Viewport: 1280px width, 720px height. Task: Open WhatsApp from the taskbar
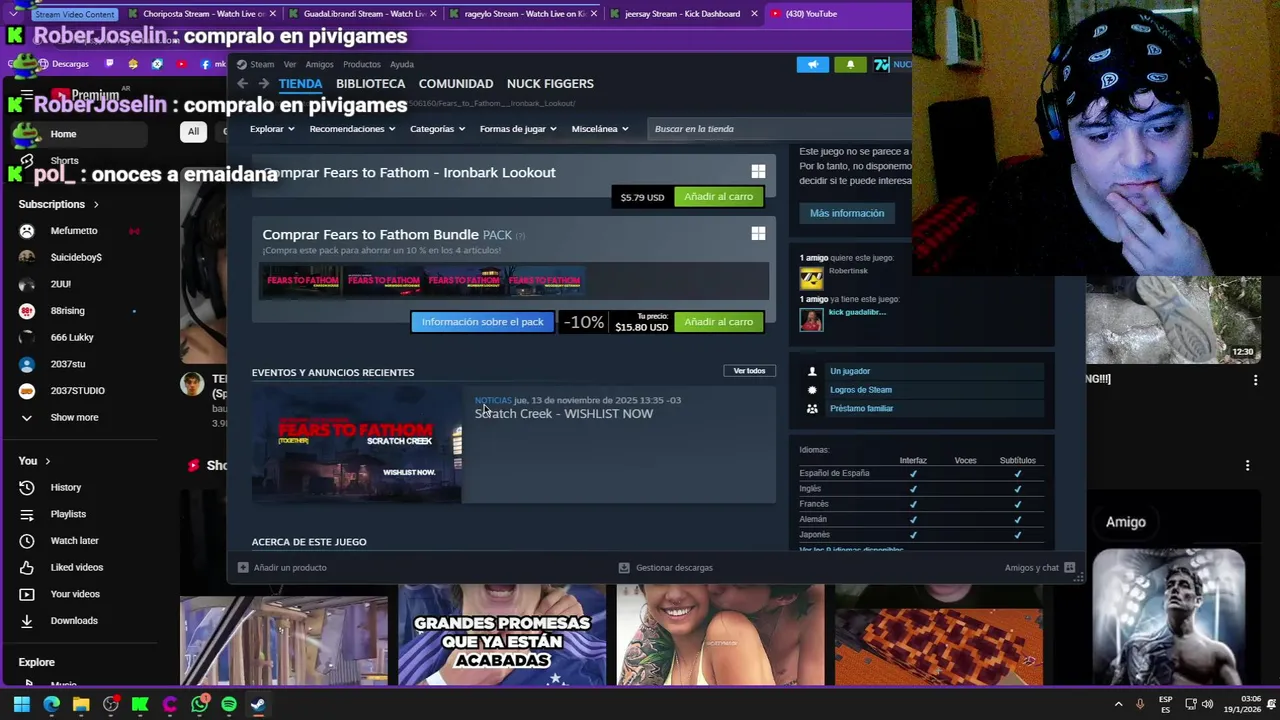click(200, 704)
